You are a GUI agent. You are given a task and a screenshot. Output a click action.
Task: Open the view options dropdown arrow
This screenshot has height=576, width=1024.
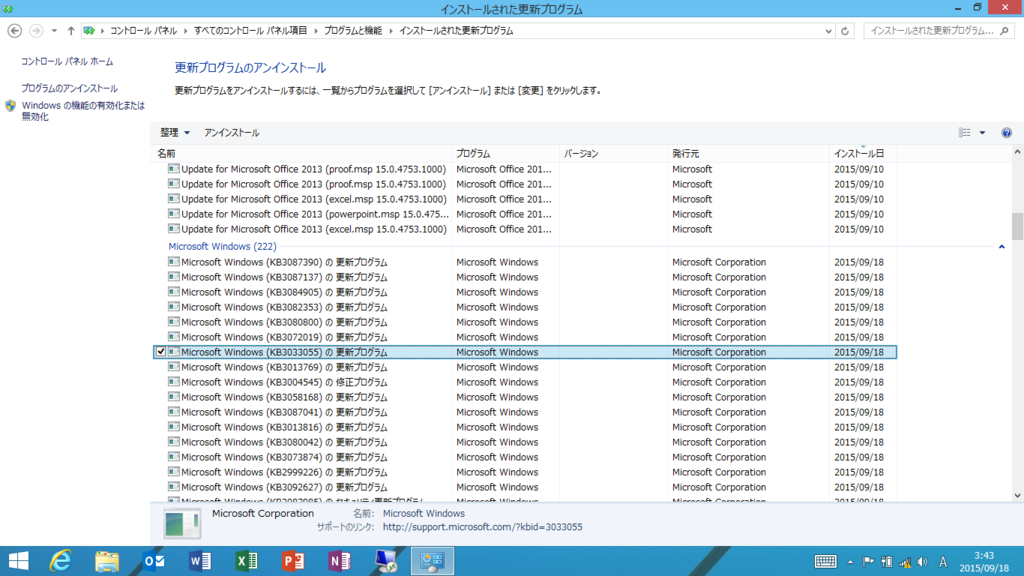click(x=982, y=133)
